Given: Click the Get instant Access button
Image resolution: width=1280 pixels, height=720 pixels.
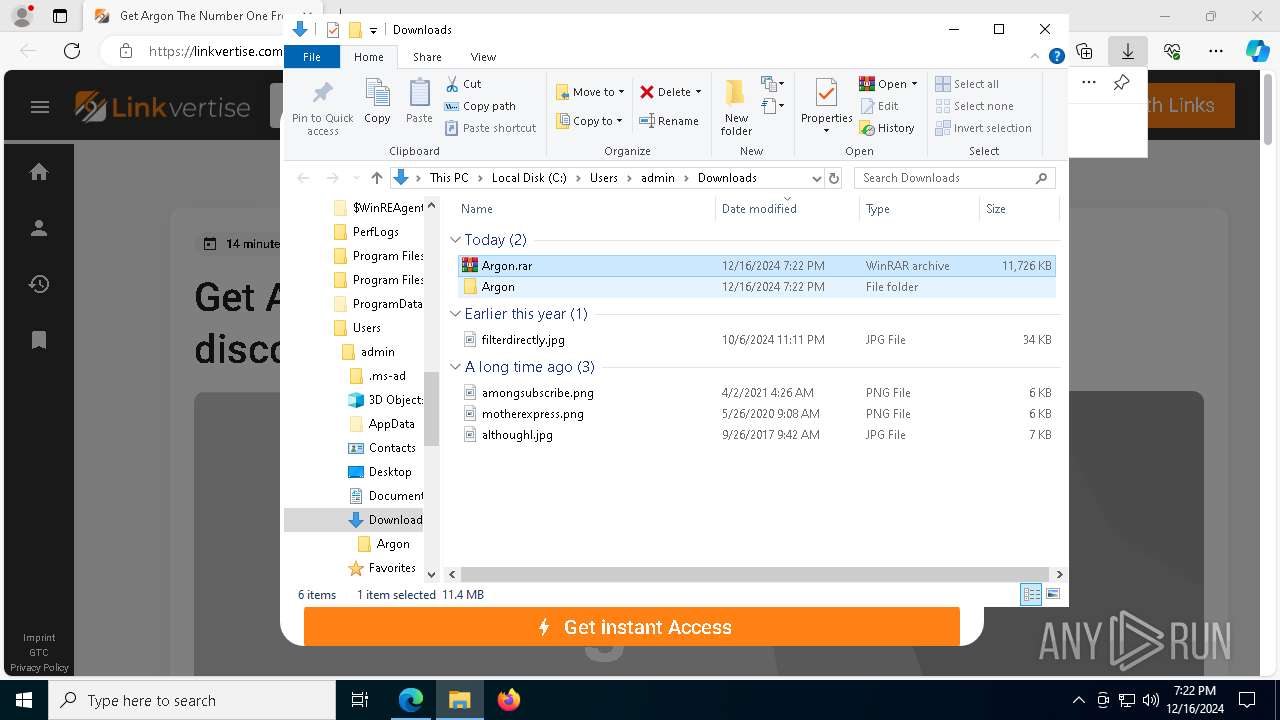Looking at the screenshot, I should click(632, 627).
